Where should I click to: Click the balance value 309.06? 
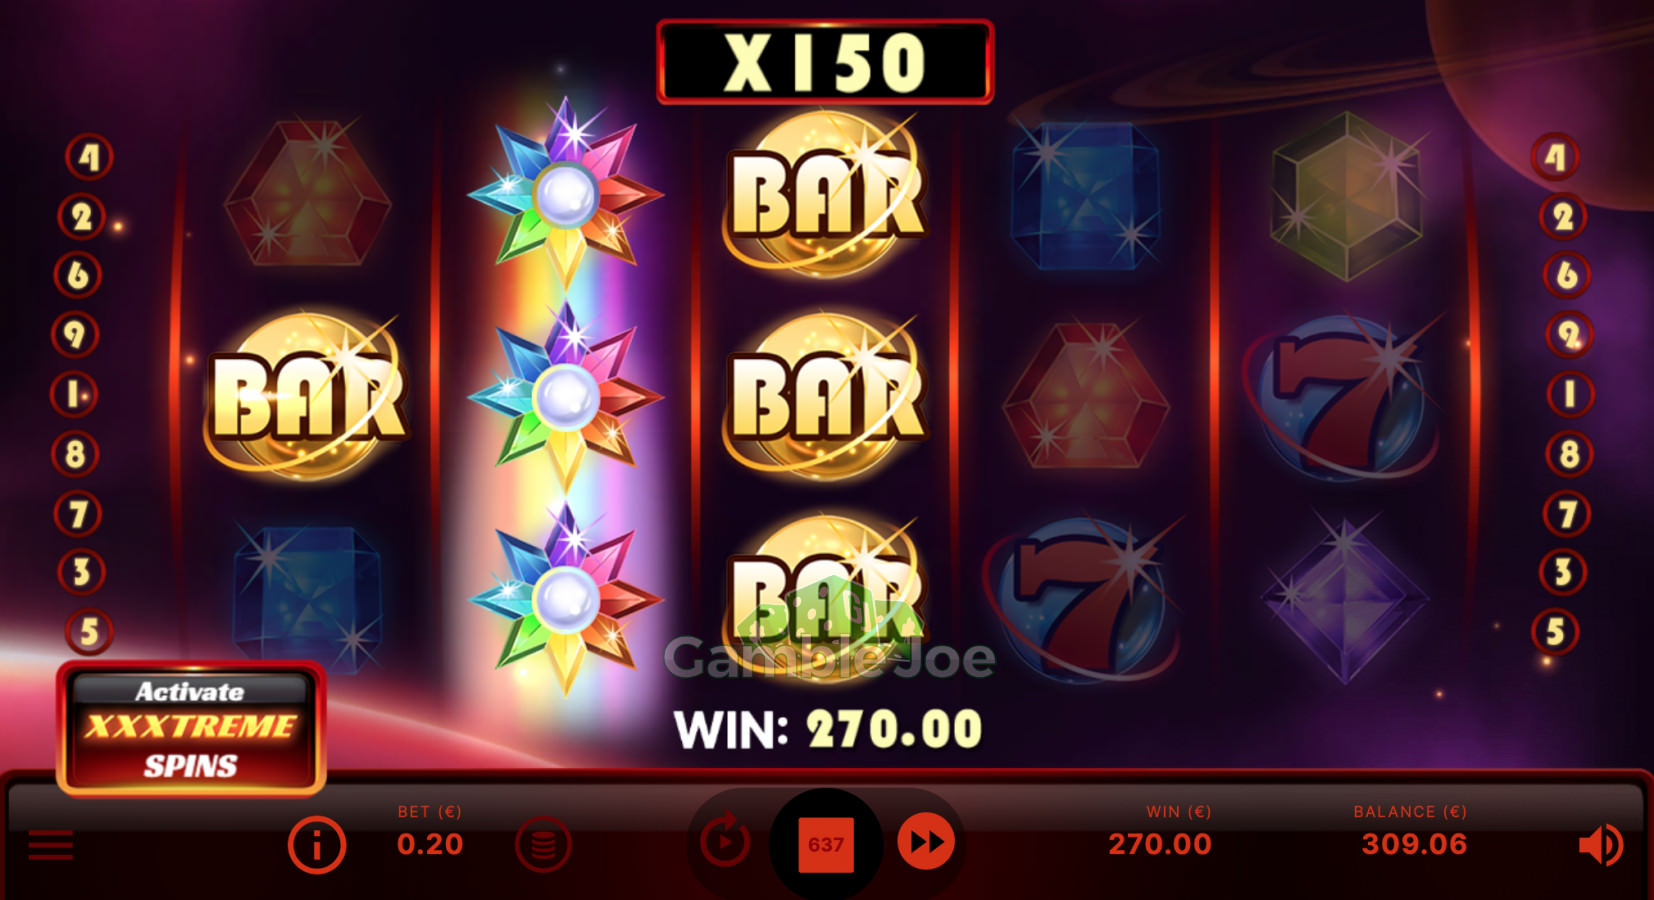1414,844
